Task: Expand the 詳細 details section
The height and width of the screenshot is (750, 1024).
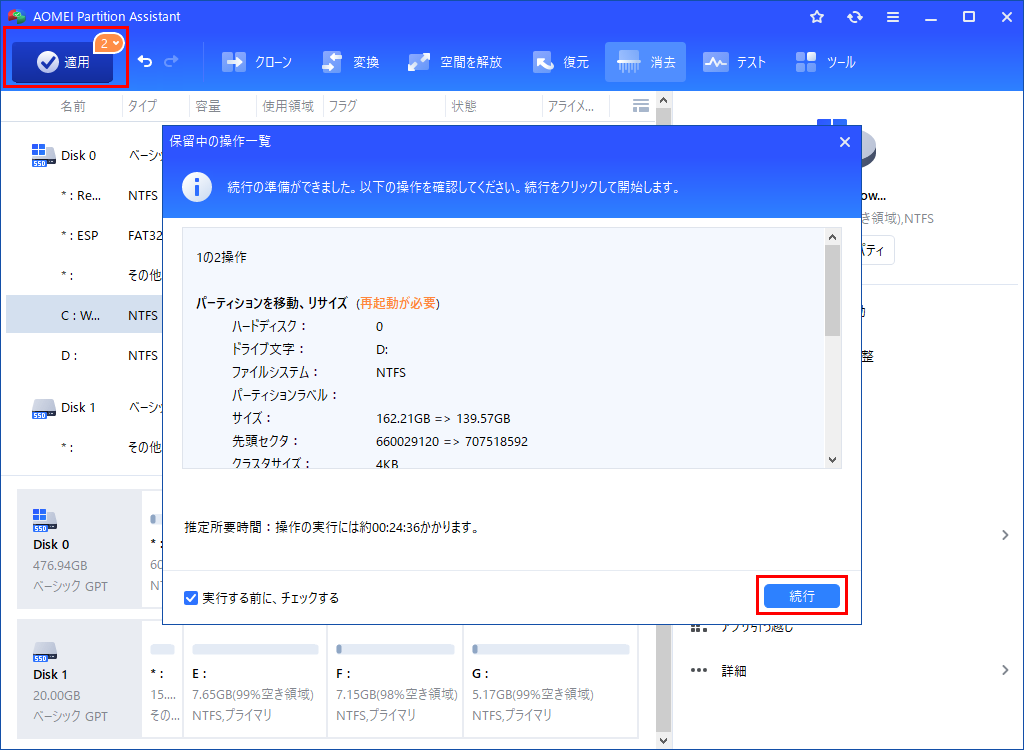Action: 1004,670
